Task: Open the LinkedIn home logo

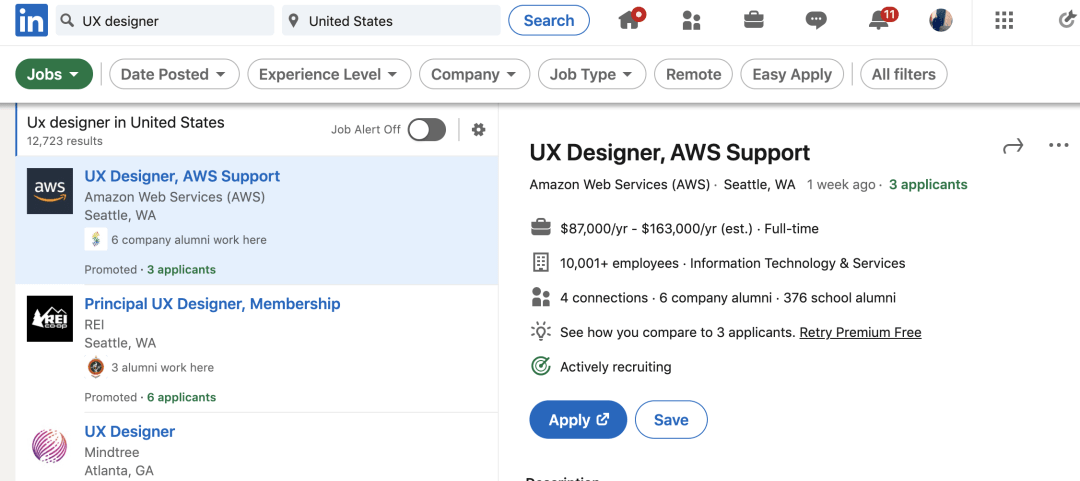Action: click(x=32, y=20)
